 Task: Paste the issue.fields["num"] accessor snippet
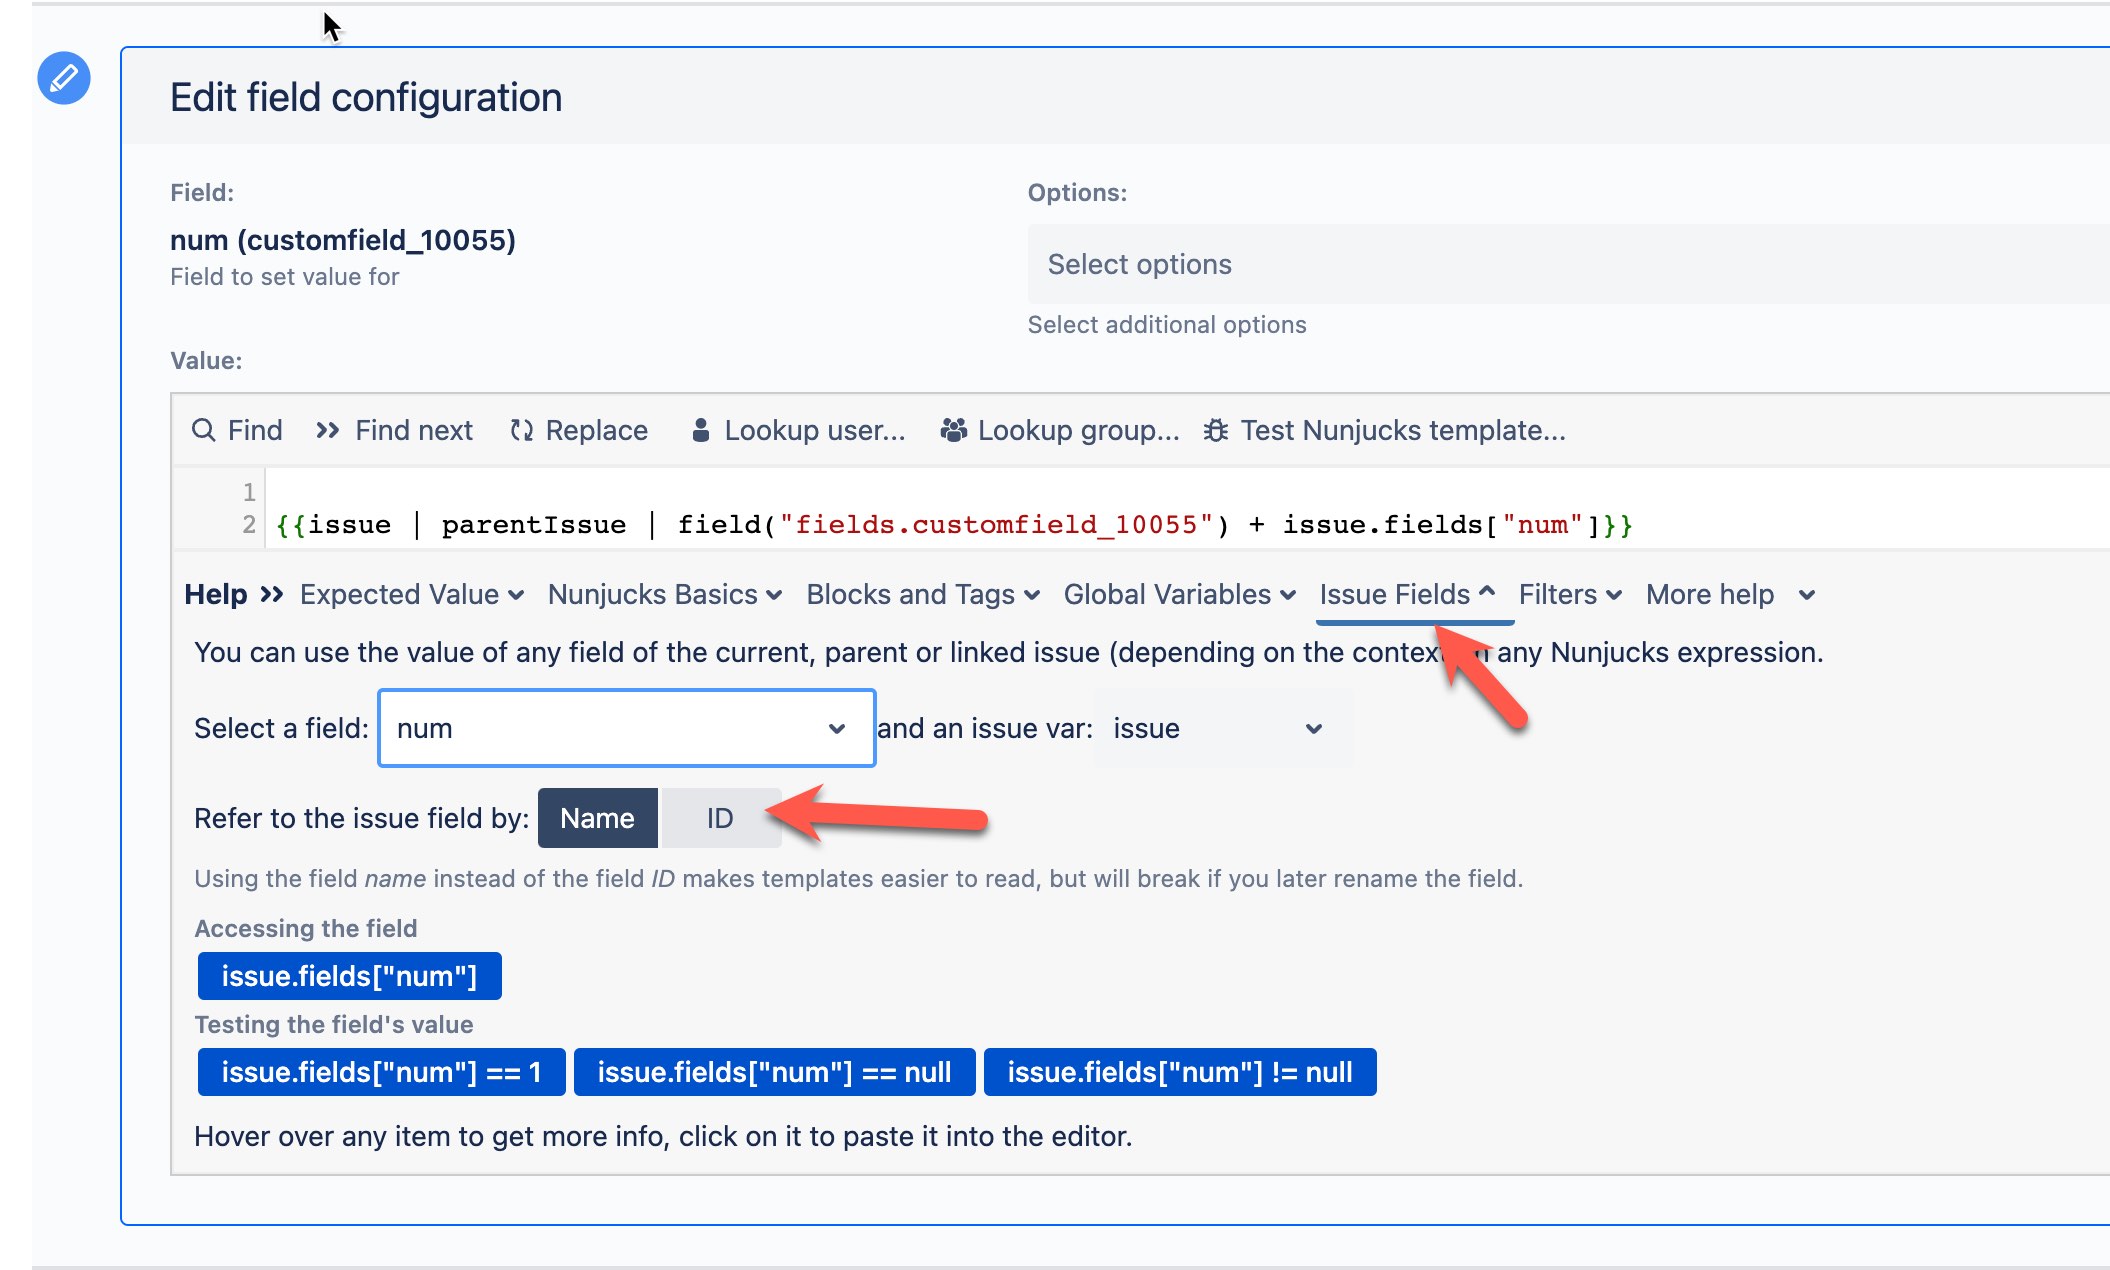pos(349,976)
